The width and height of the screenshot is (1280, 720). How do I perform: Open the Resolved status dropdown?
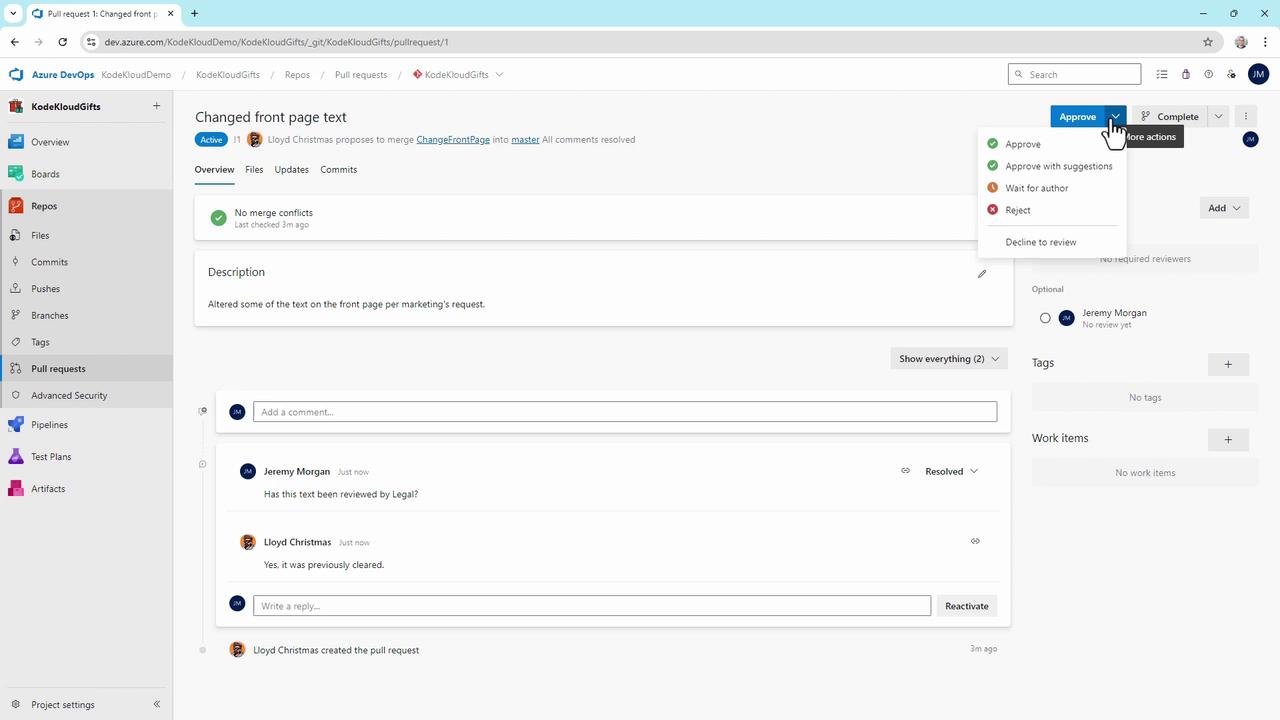tap(951, 471)
